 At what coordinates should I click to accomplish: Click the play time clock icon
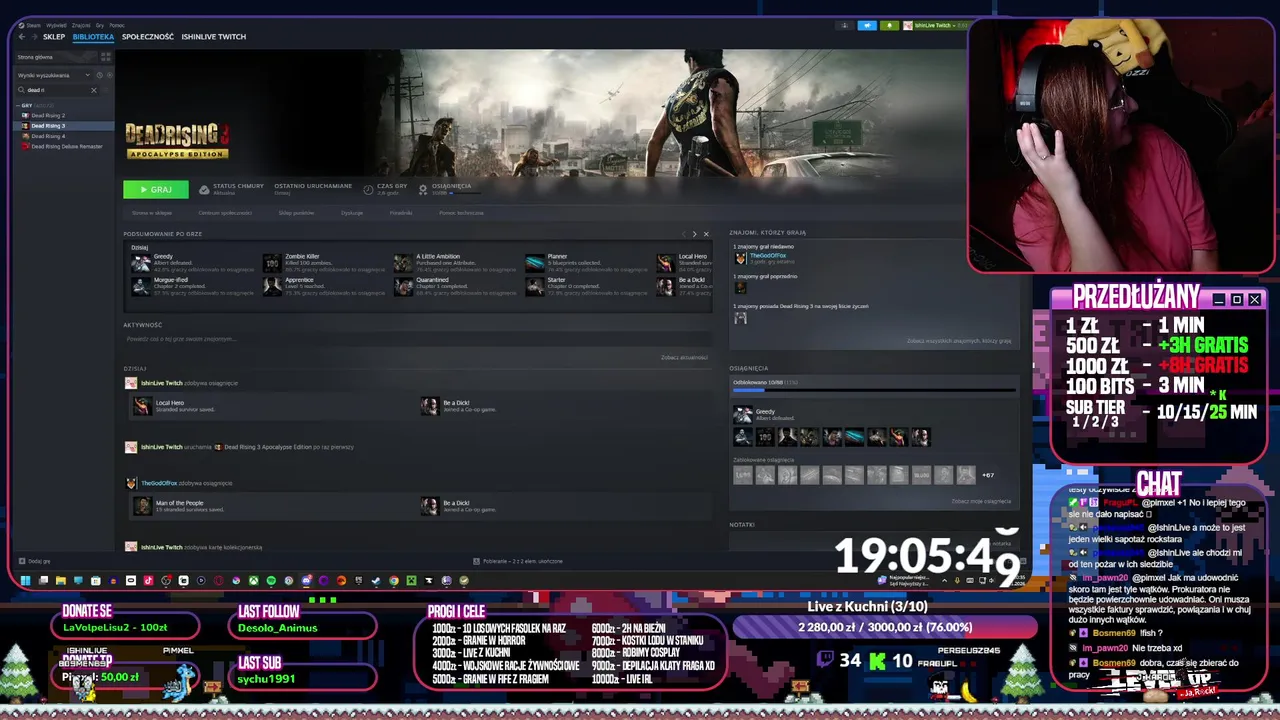click(368, 189)
